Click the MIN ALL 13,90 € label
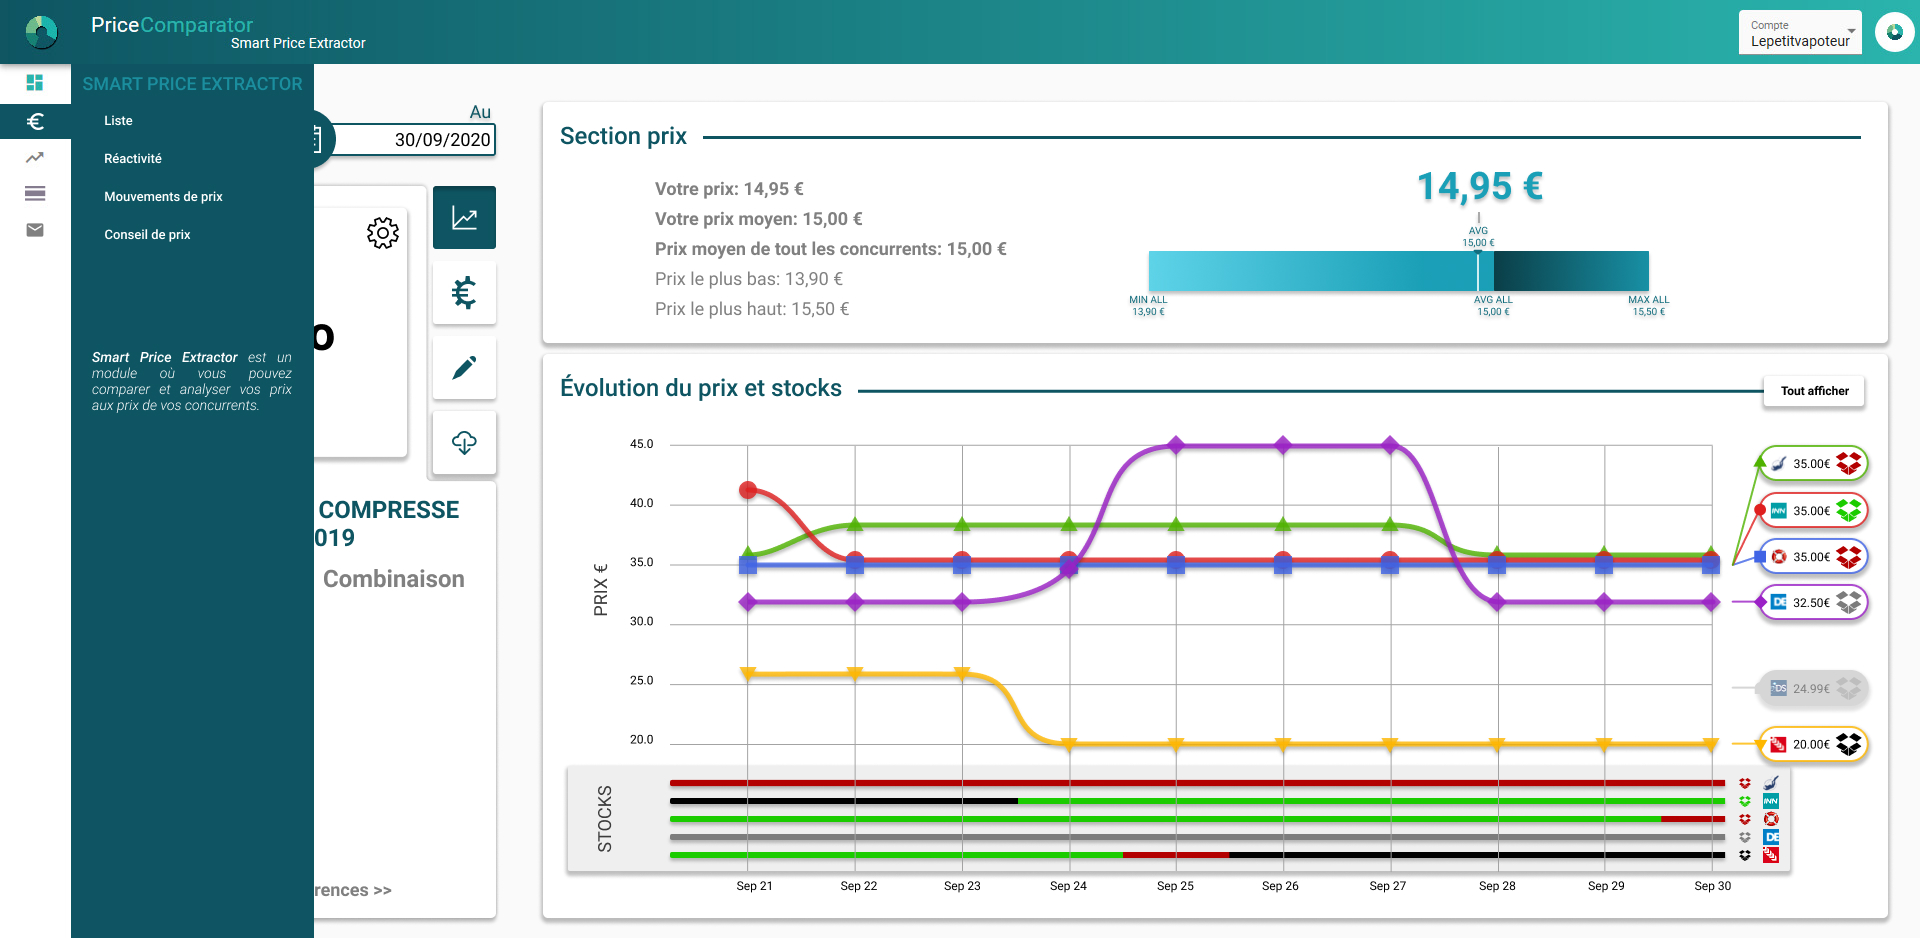Viewport: 1920px width, 938px height. click(x=1148, y=306)
